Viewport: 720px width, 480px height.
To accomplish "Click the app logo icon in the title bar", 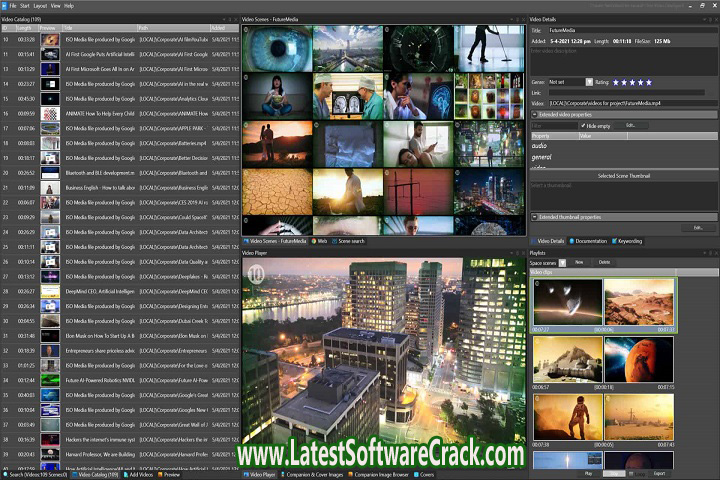I will [x=5, y=5].
